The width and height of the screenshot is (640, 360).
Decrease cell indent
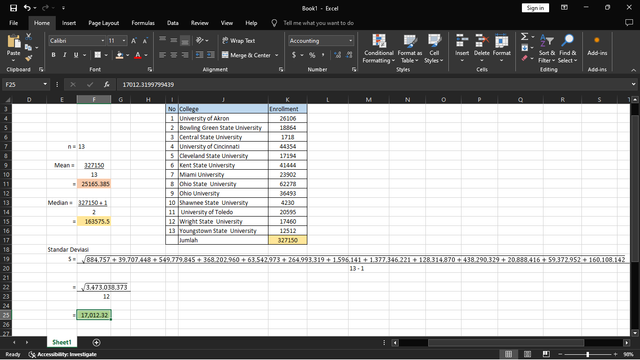[x=199, y=55]
